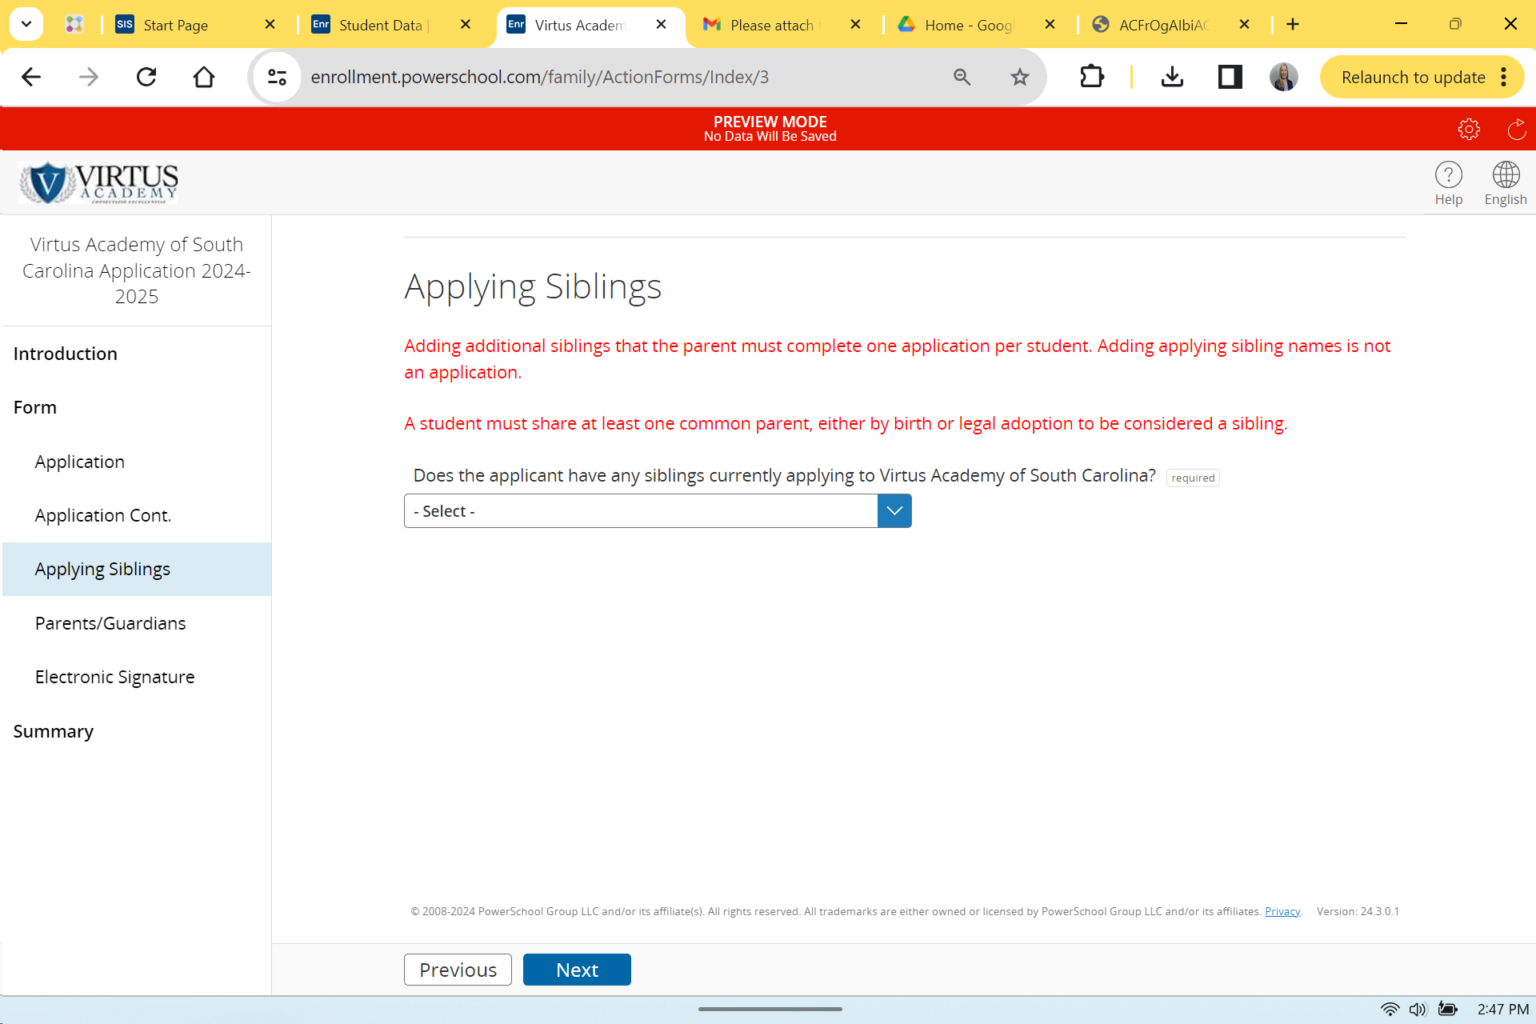Open the browser downloads icon
The image size is (1536, 1024).
point(1172,77)
